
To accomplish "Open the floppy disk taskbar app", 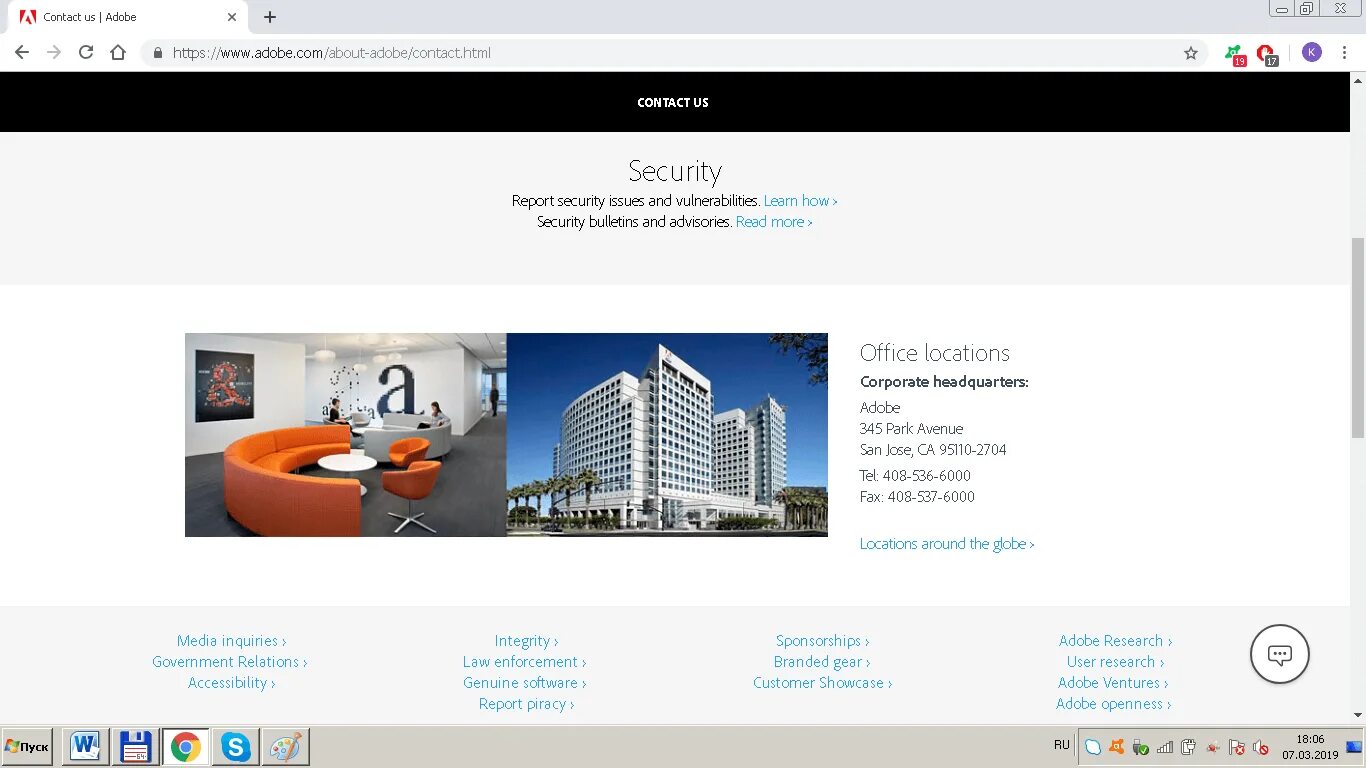I will tap(135, 747).
